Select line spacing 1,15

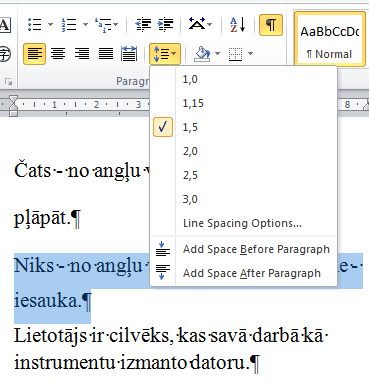[x=244, y=103]
